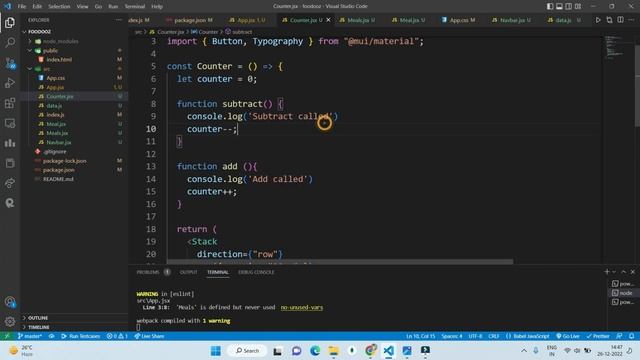Toggle panel layout icon in title bar

(559, 6)
